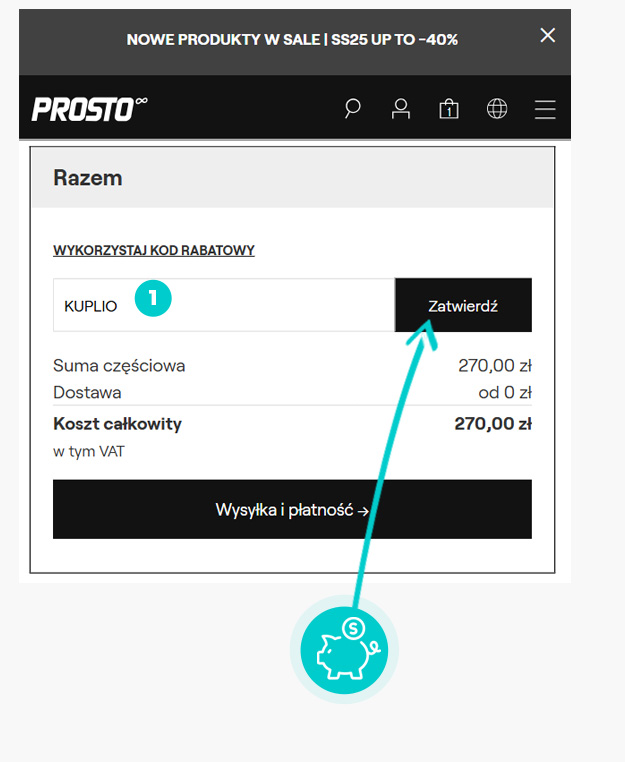Click the globe language icon
The image size is (625, 762).
coord(497,108)
